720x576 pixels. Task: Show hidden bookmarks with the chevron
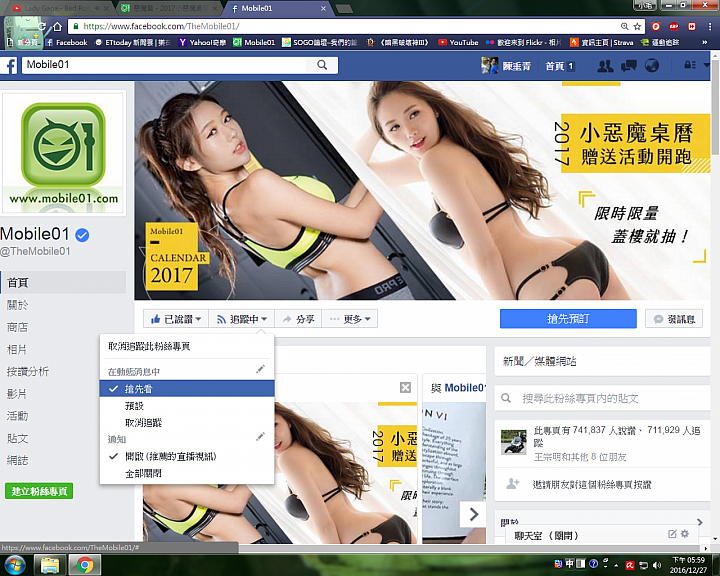click(705, 42)
